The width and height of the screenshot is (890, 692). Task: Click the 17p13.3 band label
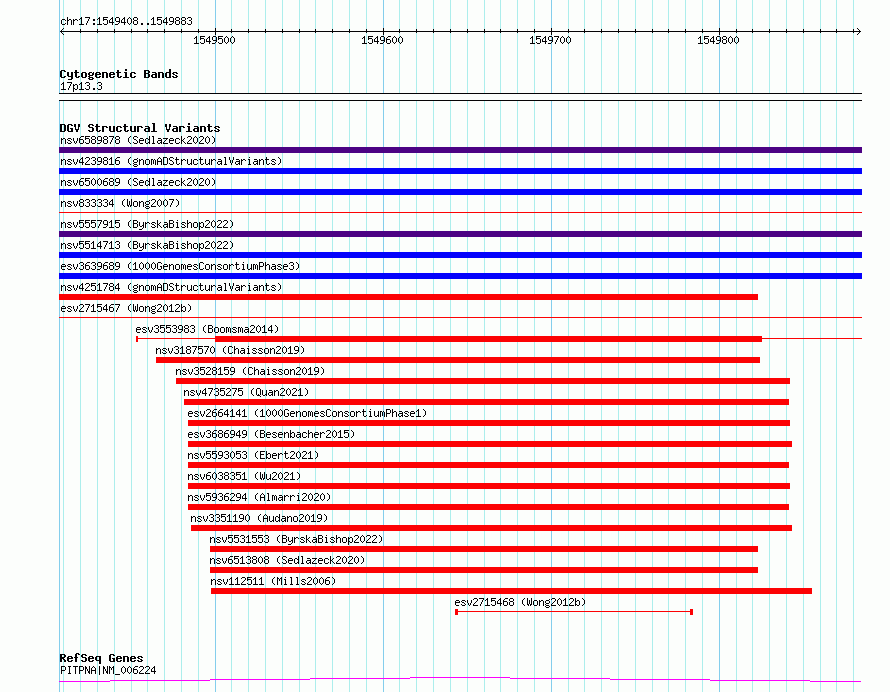(81, 86)
